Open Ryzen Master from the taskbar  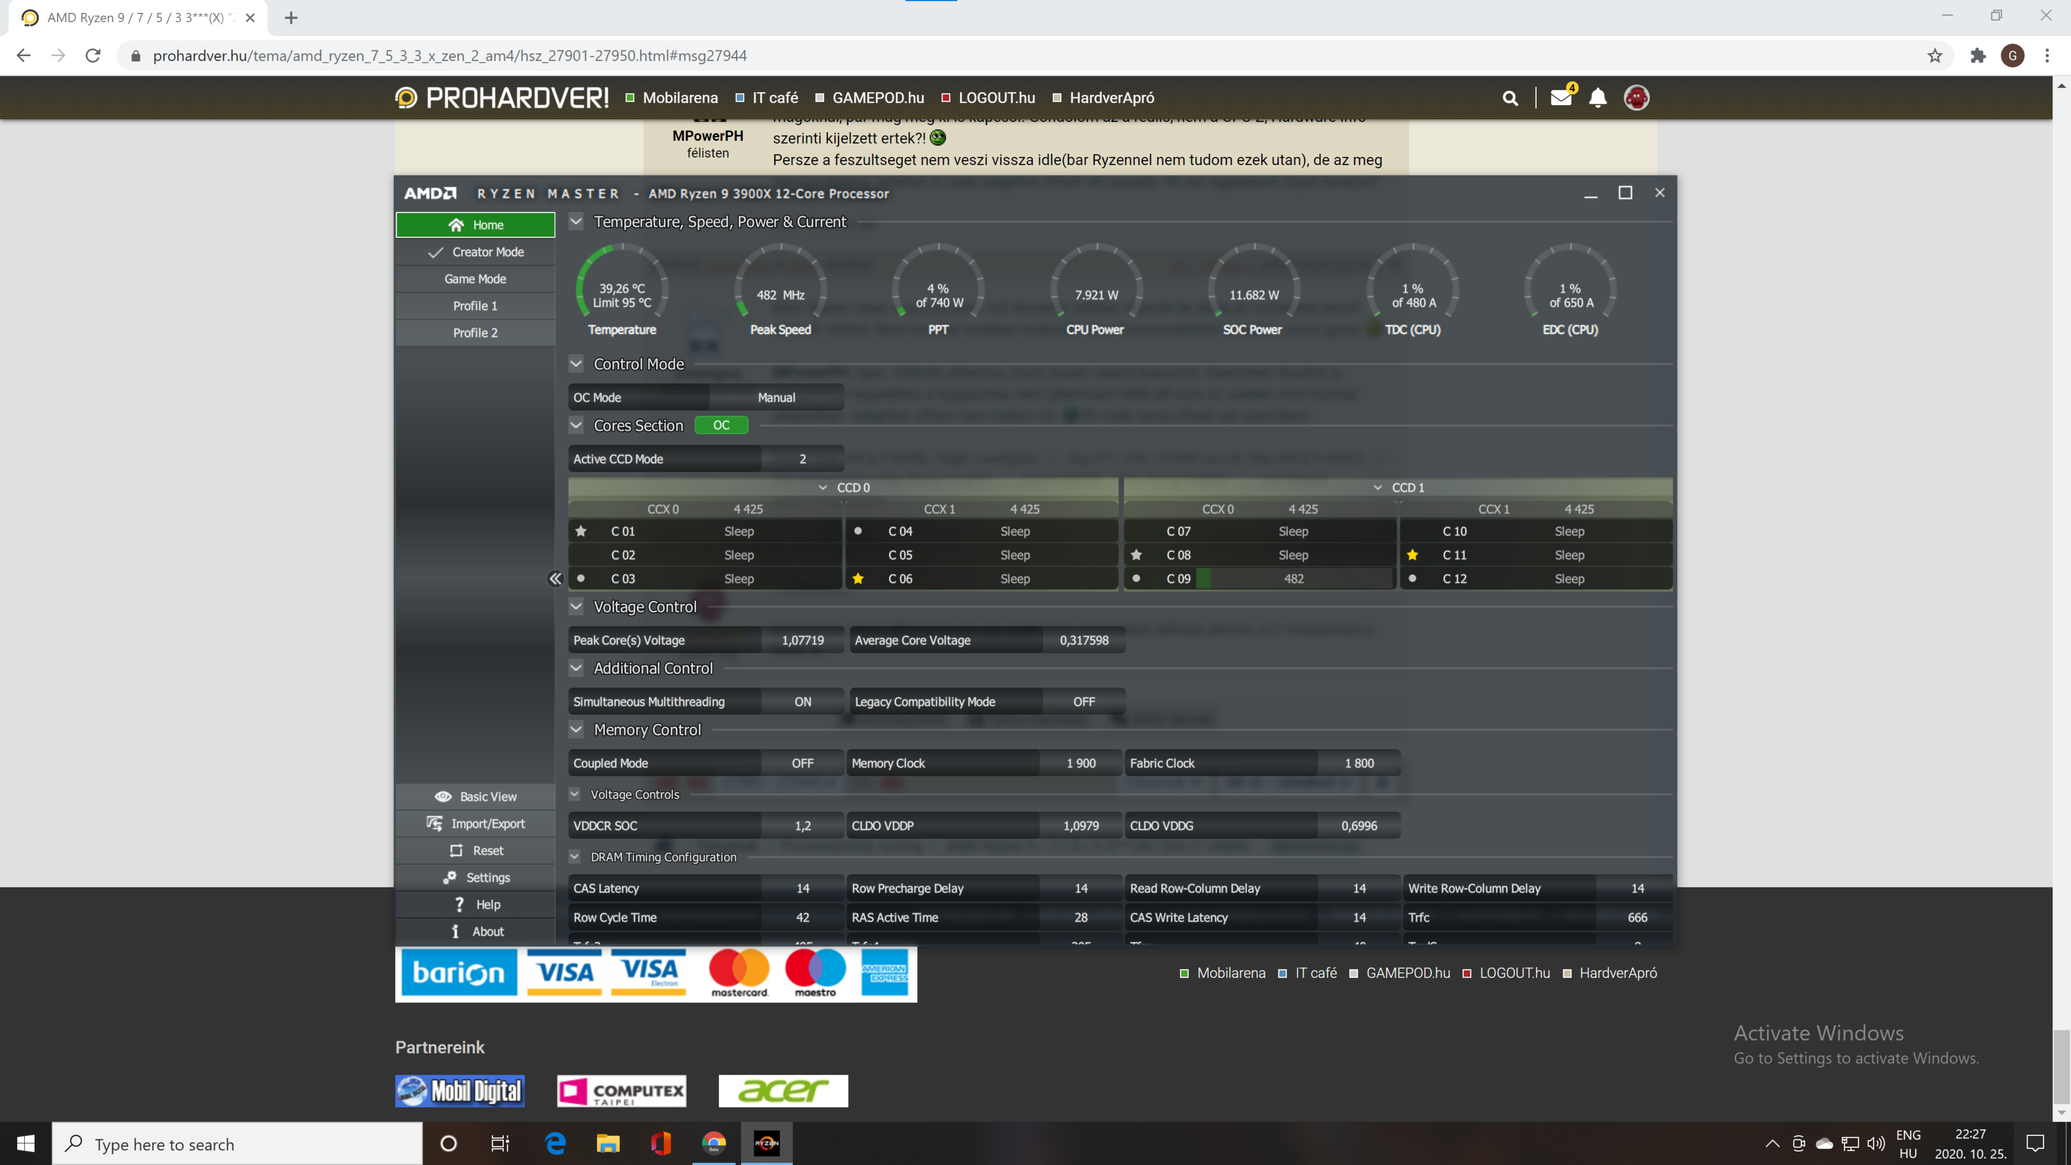pos(767,1143)
